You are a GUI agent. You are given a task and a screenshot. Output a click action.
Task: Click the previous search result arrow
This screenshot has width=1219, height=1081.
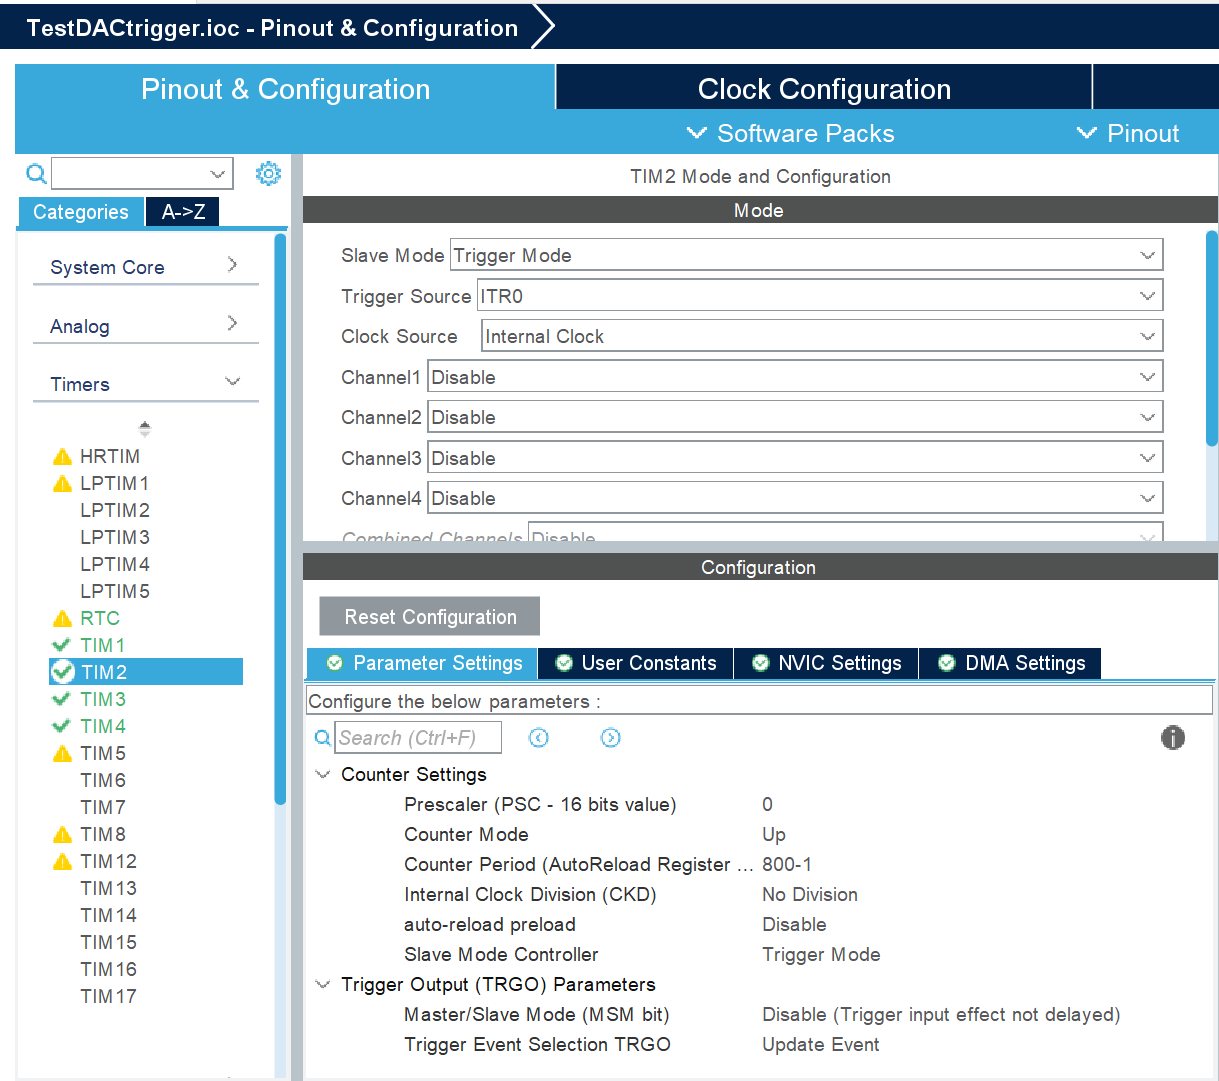point(538,737)
